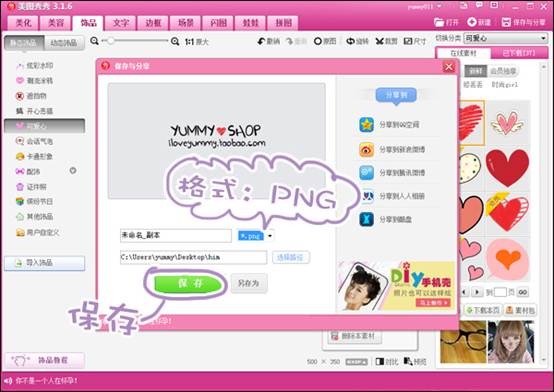Select the colorful heart holiday category

20,201
